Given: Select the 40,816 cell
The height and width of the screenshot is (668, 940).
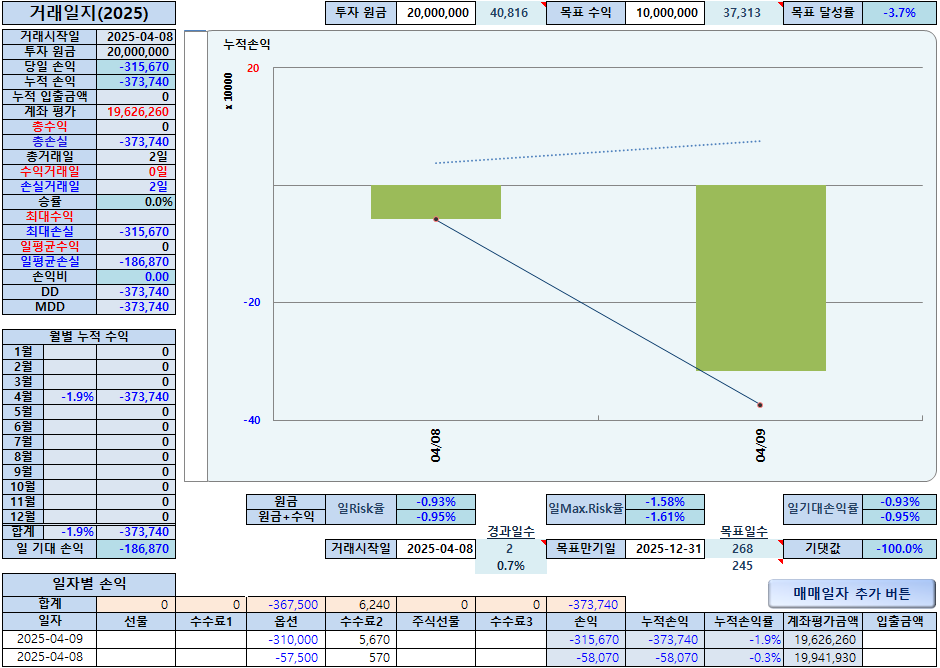Looking at the screenshot, I should coord(510,13).
